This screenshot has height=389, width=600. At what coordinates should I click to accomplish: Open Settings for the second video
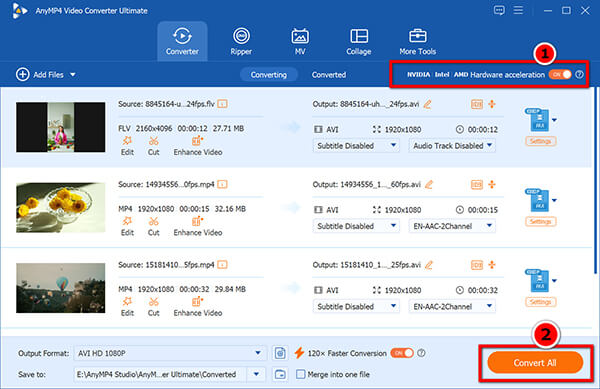click(x=540, y=221)
